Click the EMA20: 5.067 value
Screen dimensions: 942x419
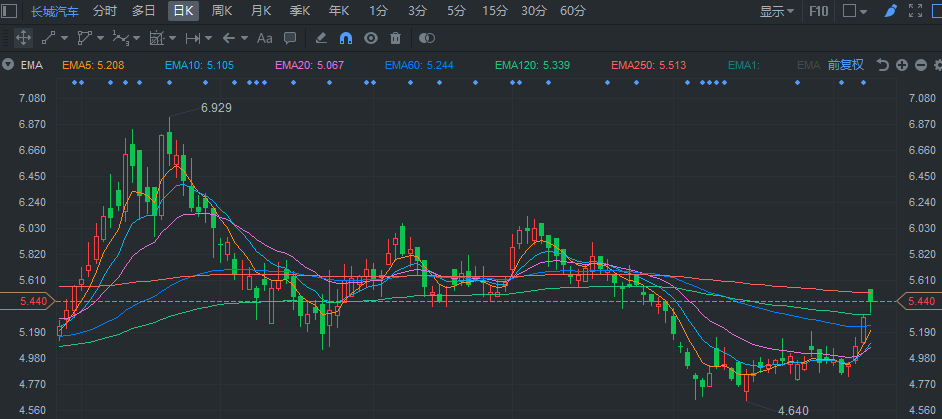(309, 65)
